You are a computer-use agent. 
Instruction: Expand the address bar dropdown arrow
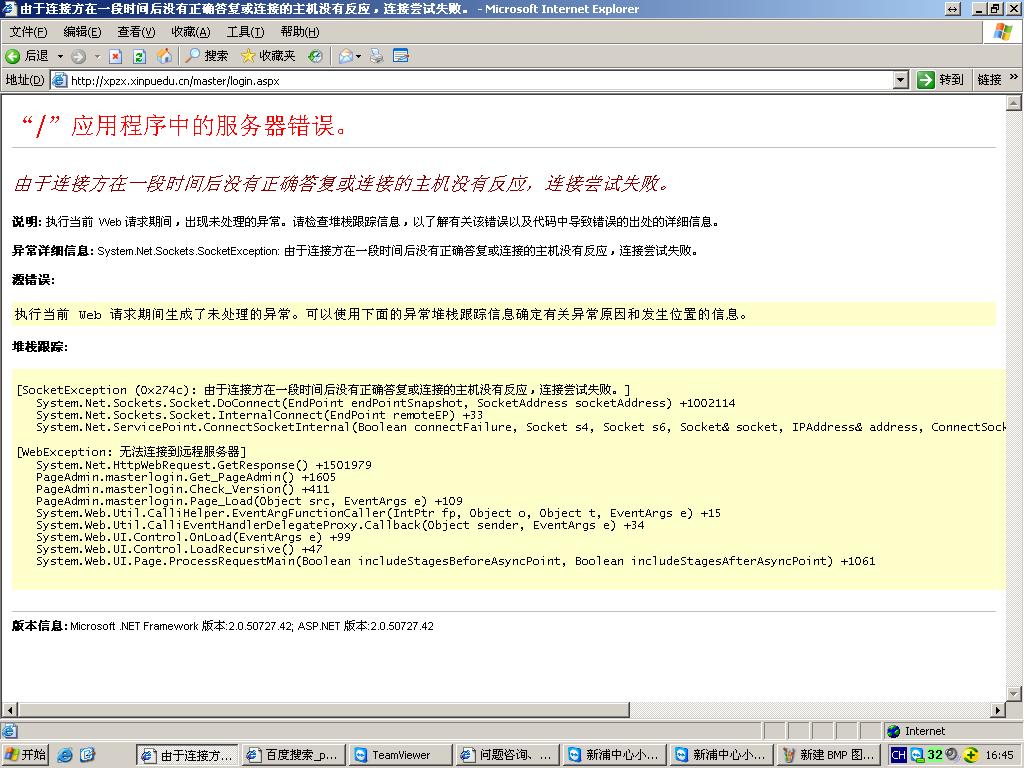(x=900, y=80)
